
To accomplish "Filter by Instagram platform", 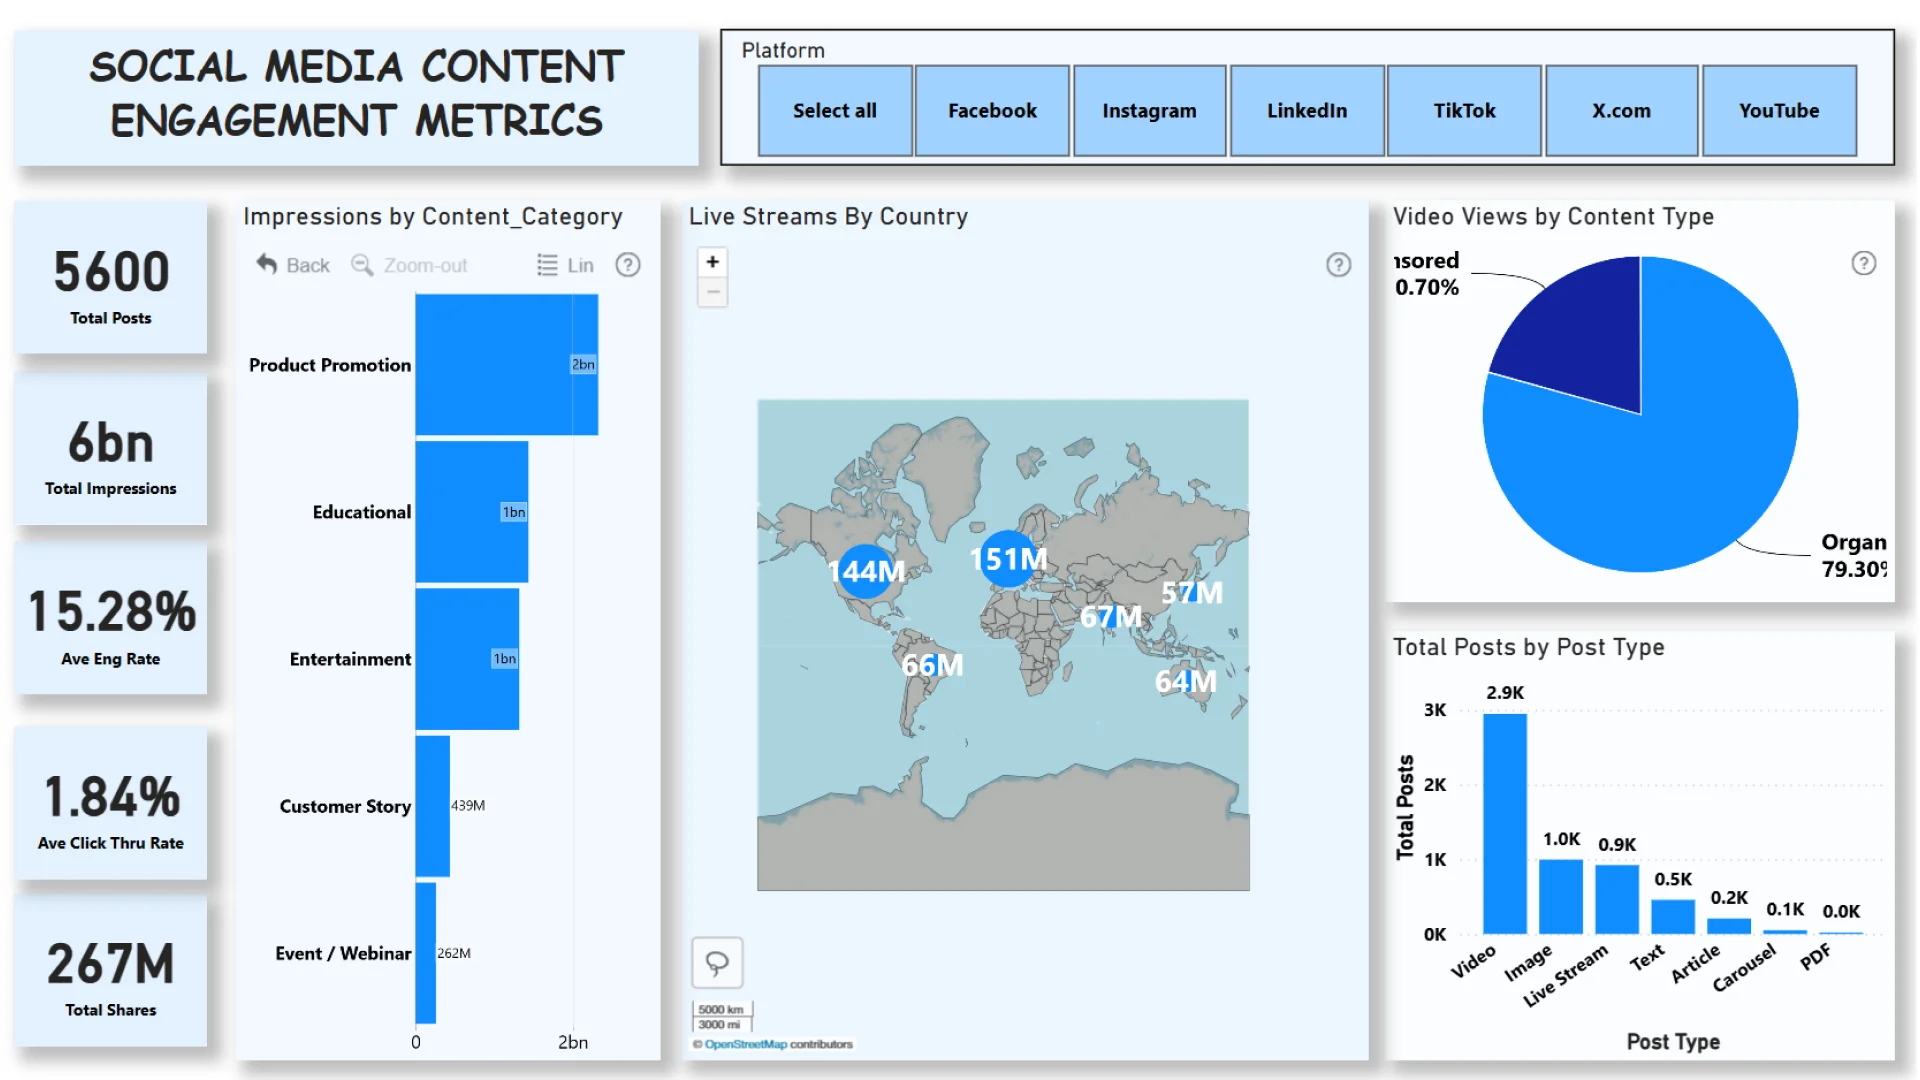I will tap(1150, 111).
